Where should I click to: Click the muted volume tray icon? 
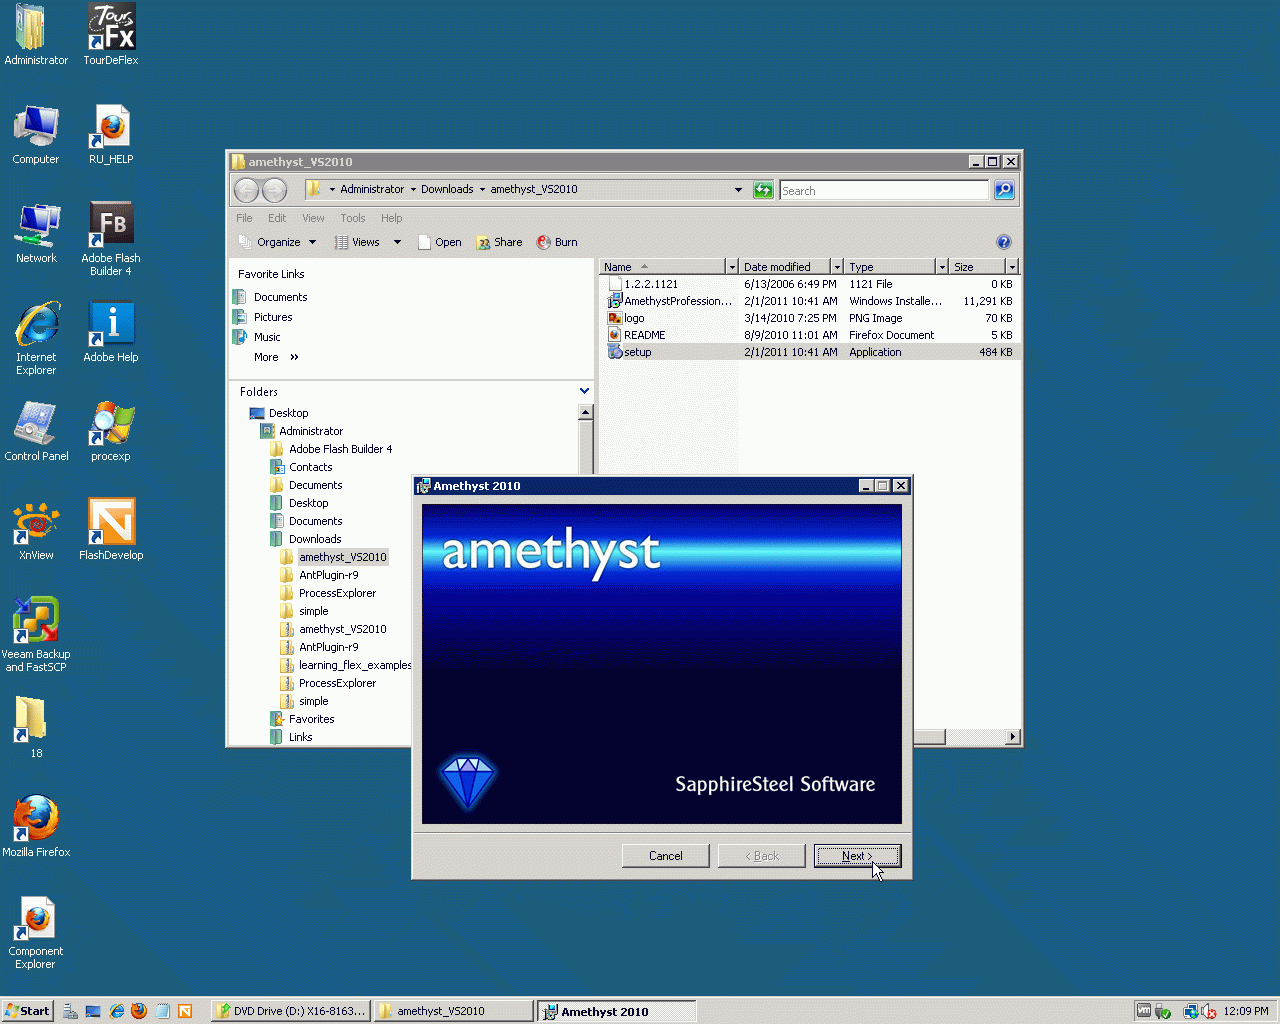click(1209, 1011)
